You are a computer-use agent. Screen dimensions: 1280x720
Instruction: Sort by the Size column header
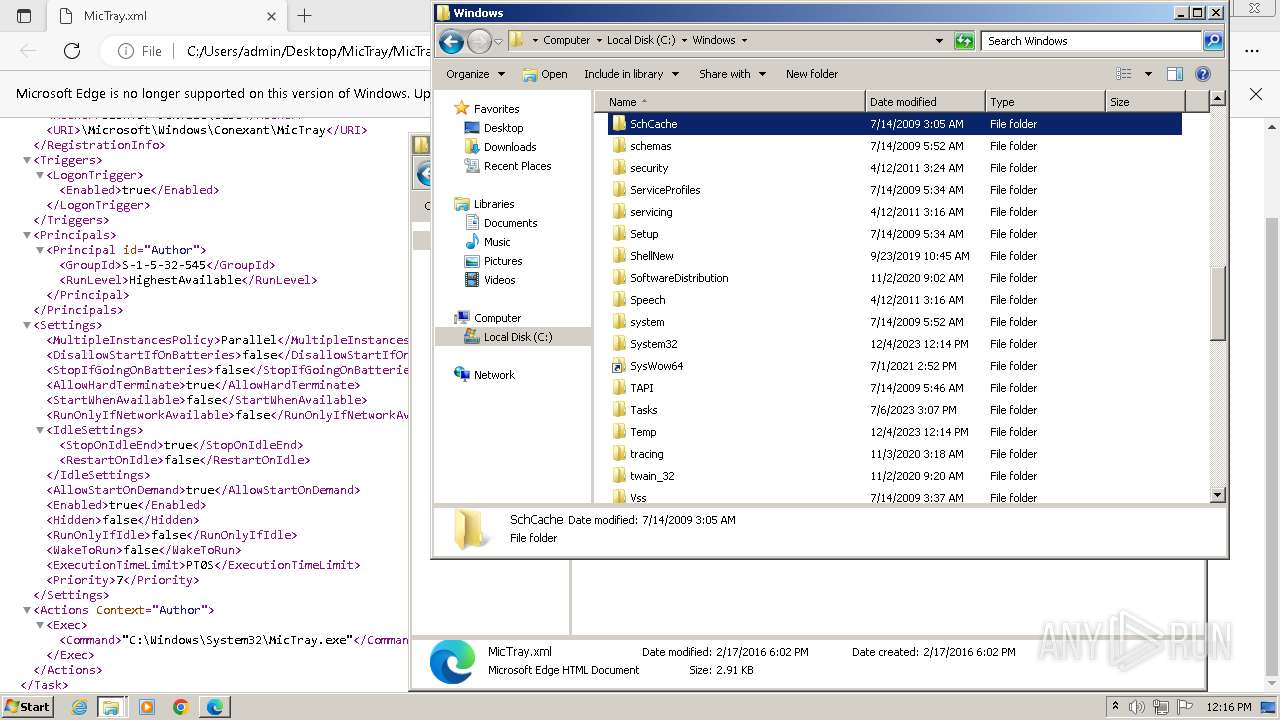pos(1145,102)
